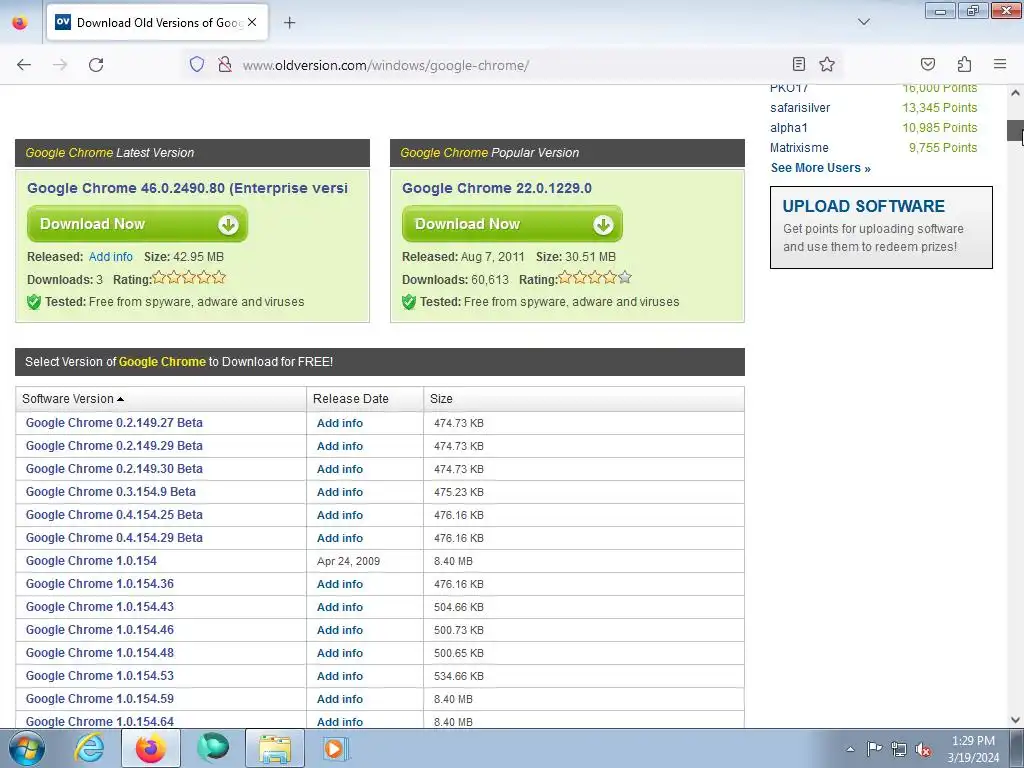Open the tracking protection shield icon
Viewport: 1024px width, 768px height.
(x=197, y=65)
